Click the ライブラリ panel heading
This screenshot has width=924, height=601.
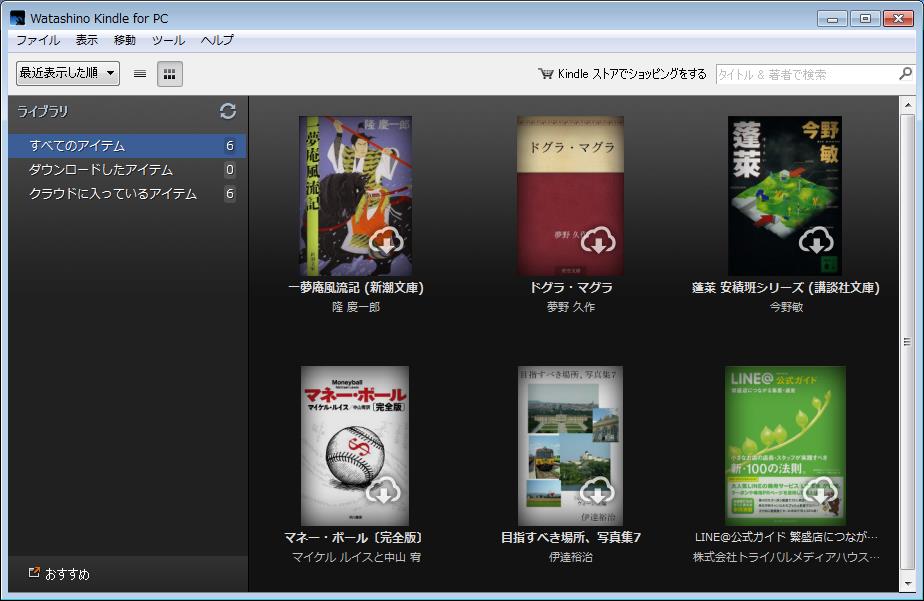pos(42,111)
